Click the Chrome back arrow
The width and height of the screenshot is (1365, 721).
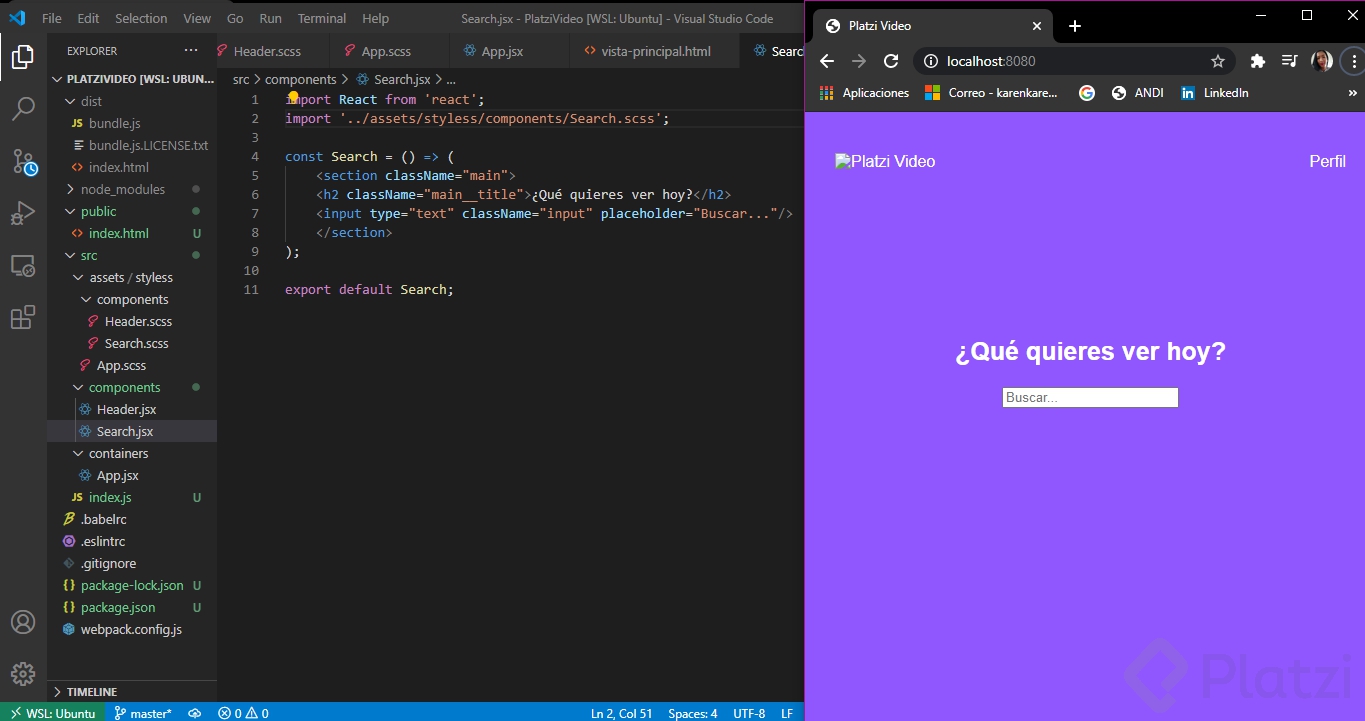(x=827, y=61)
